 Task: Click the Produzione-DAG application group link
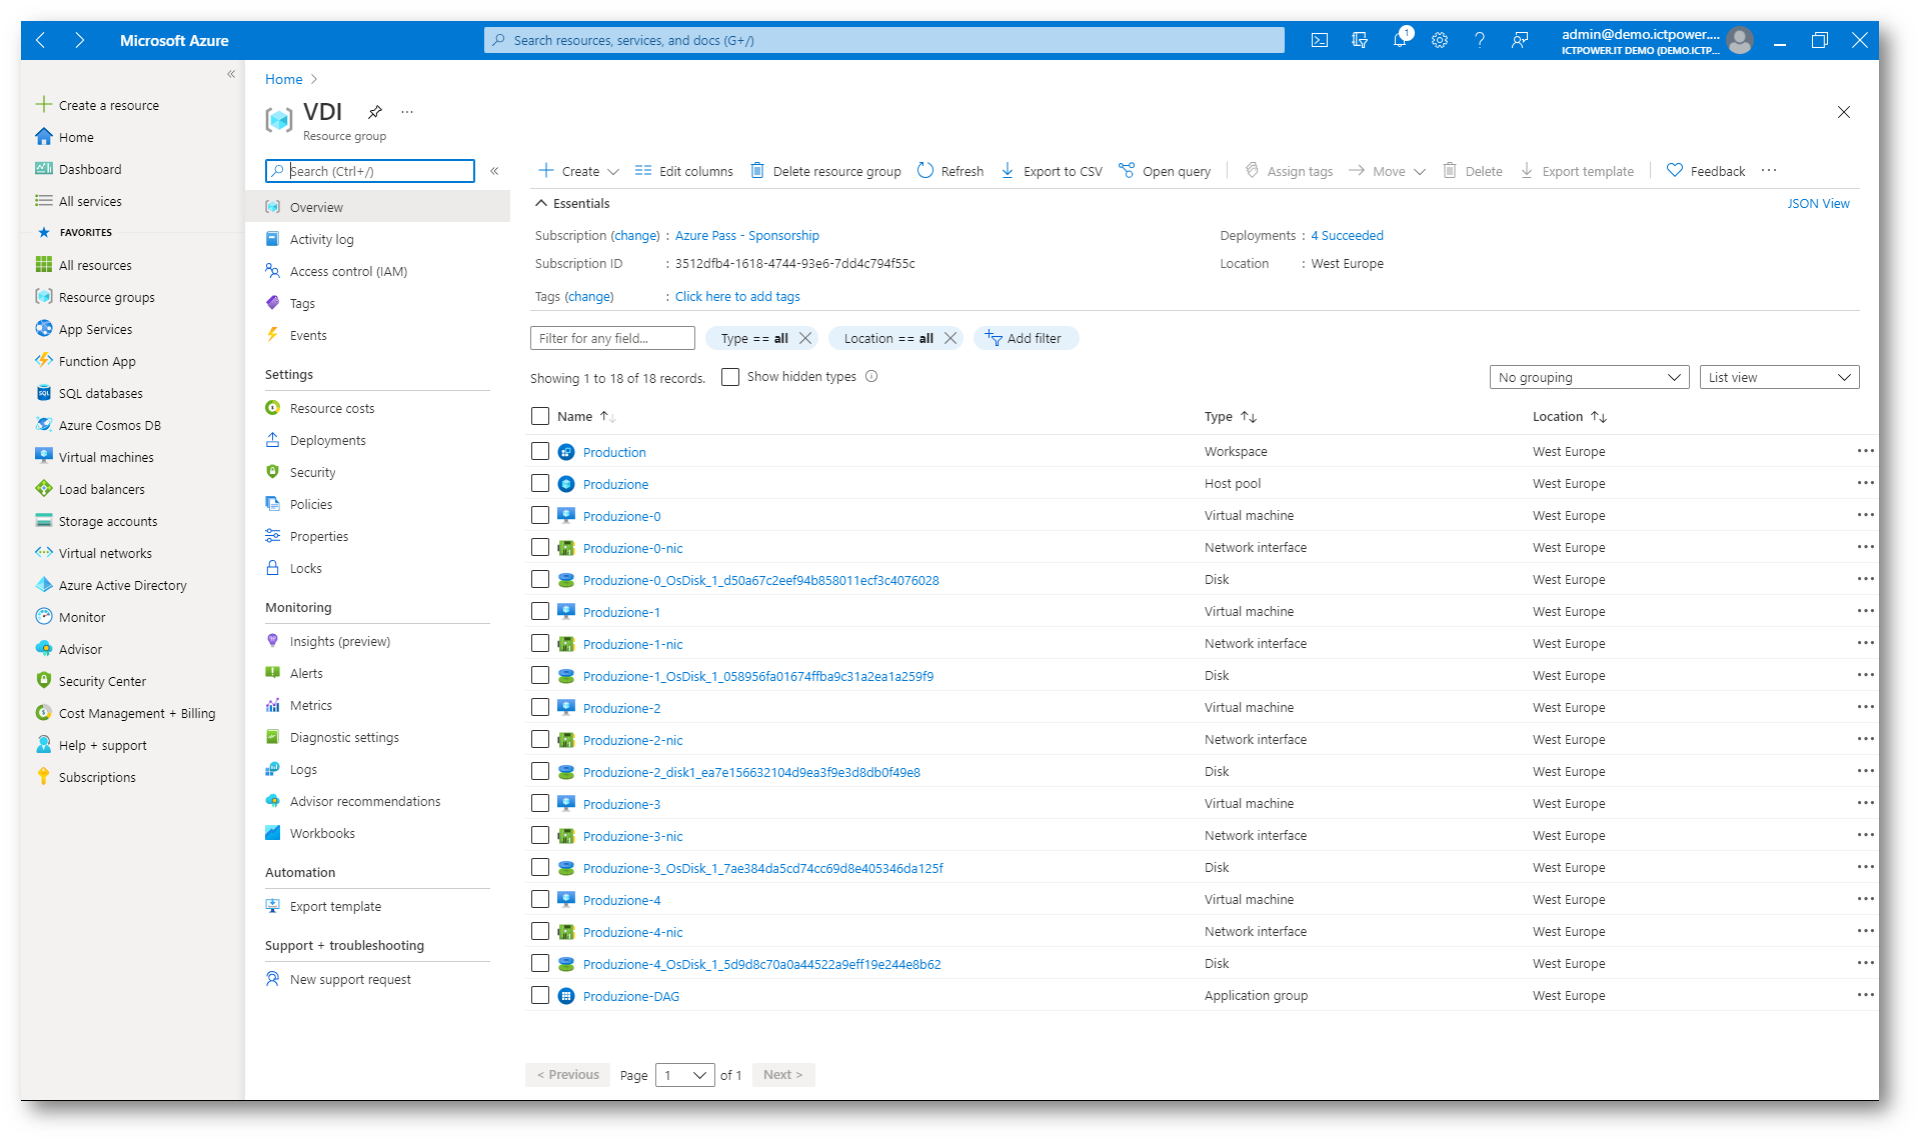[631, 996]
